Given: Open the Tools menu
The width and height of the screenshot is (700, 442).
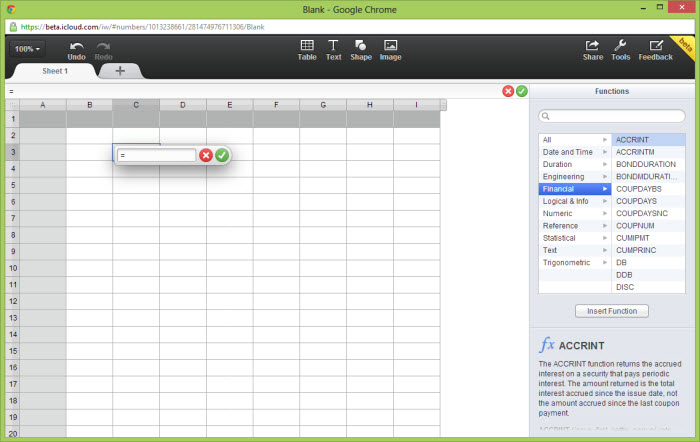Looking at the screenshot, I should (x=621, y=50).
